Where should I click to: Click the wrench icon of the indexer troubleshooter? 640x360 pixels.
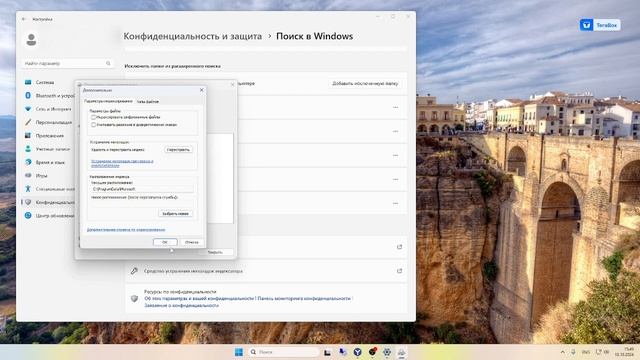click(134, 271)
